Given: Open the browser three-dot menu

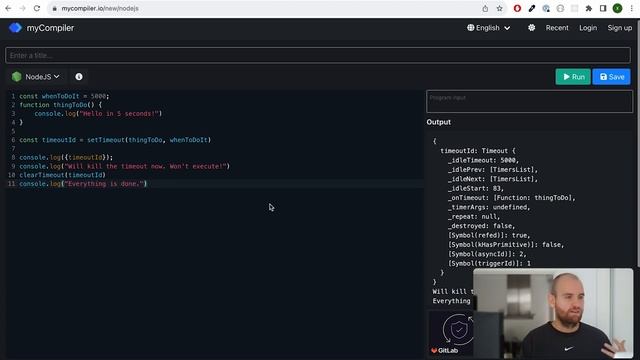Looking at the screenshot, I should click(631, 8).
